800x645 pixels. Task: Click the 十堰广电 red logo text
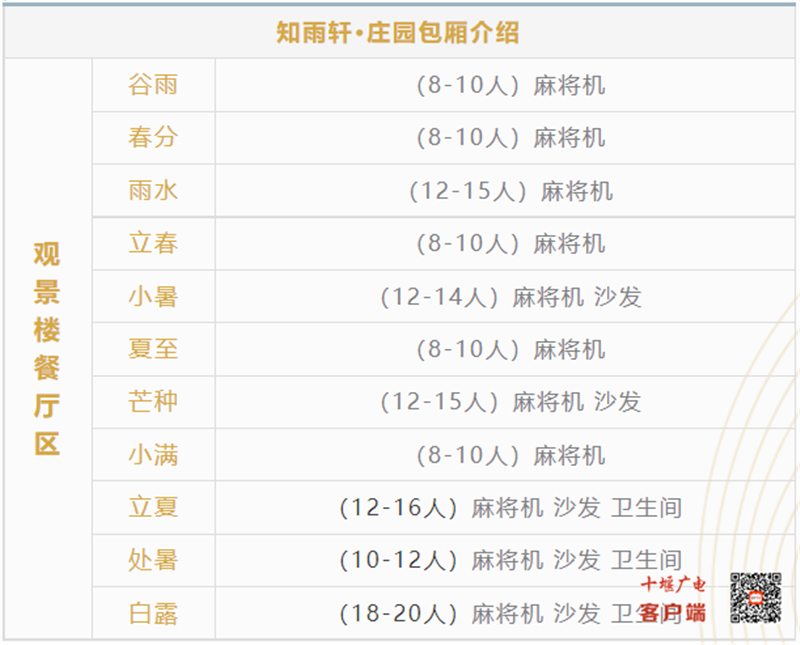673,584
